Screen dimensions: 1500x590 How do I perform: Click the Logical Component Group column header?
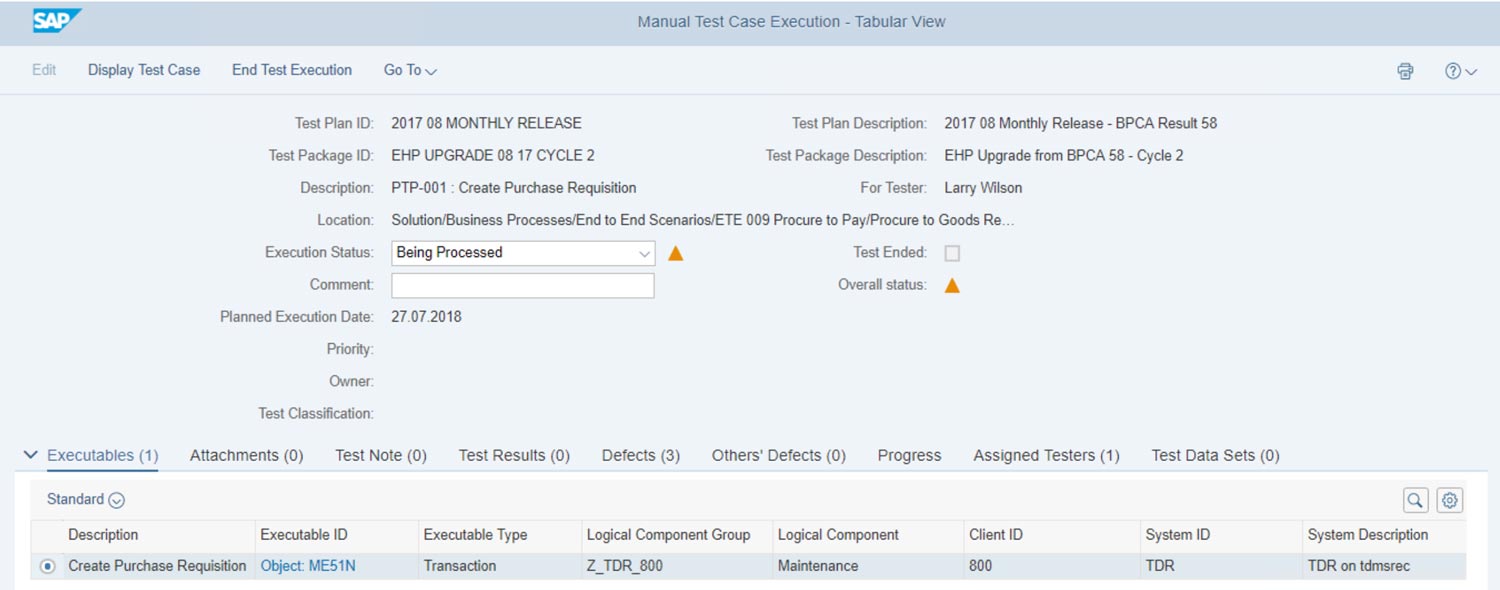668,535
